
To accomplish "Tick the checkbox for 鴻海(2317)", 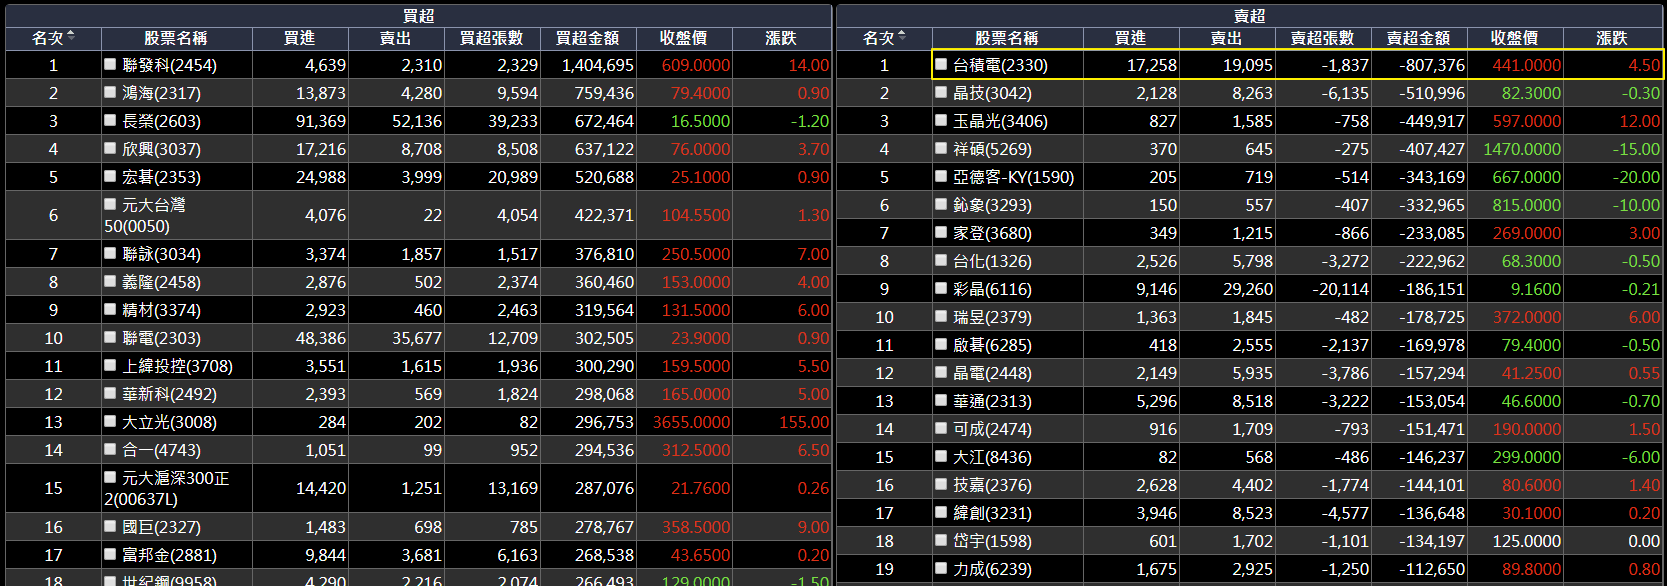I will pos(110,92).
